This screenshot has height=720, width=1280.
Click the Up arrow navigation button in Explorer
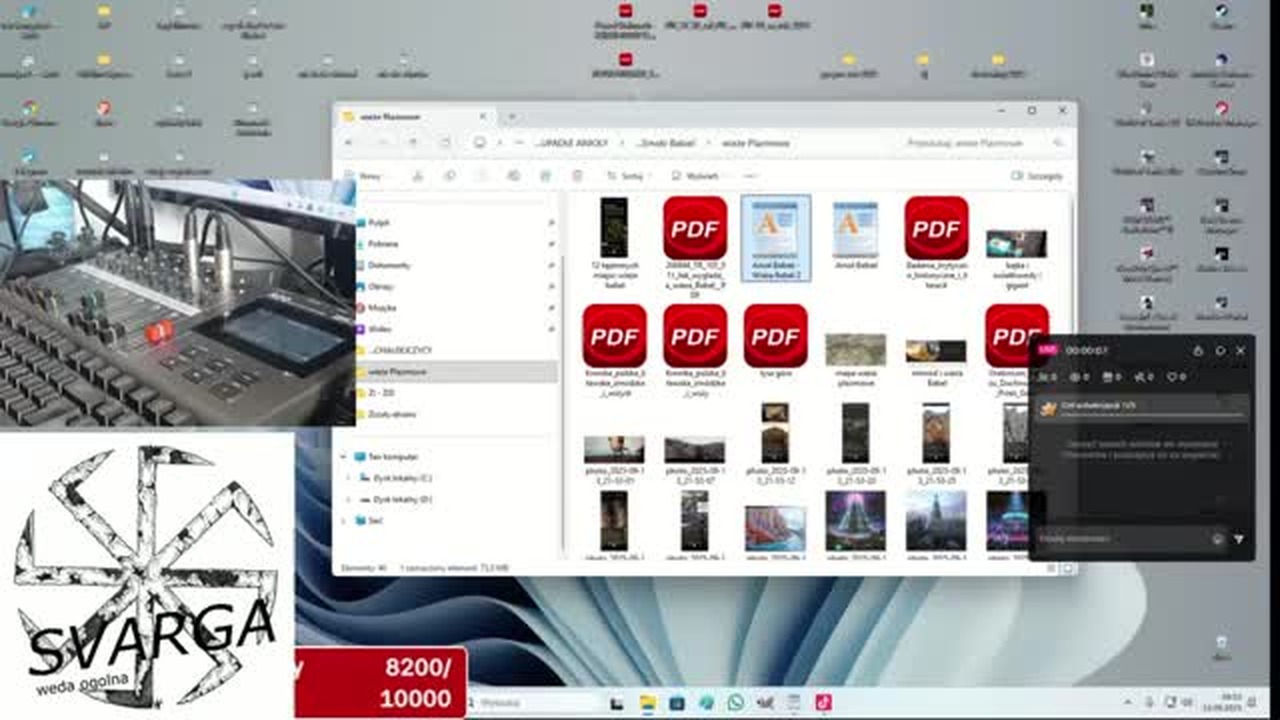tap(413, 143)
